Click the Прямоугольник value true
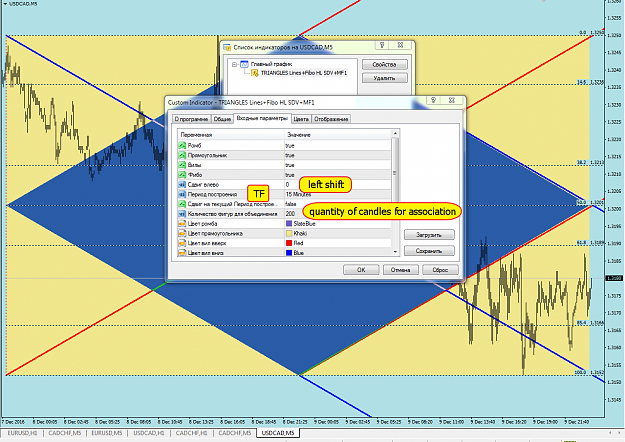Image resolution: width=625 pixels, height=442 pixels. click(x=290, y=155)
